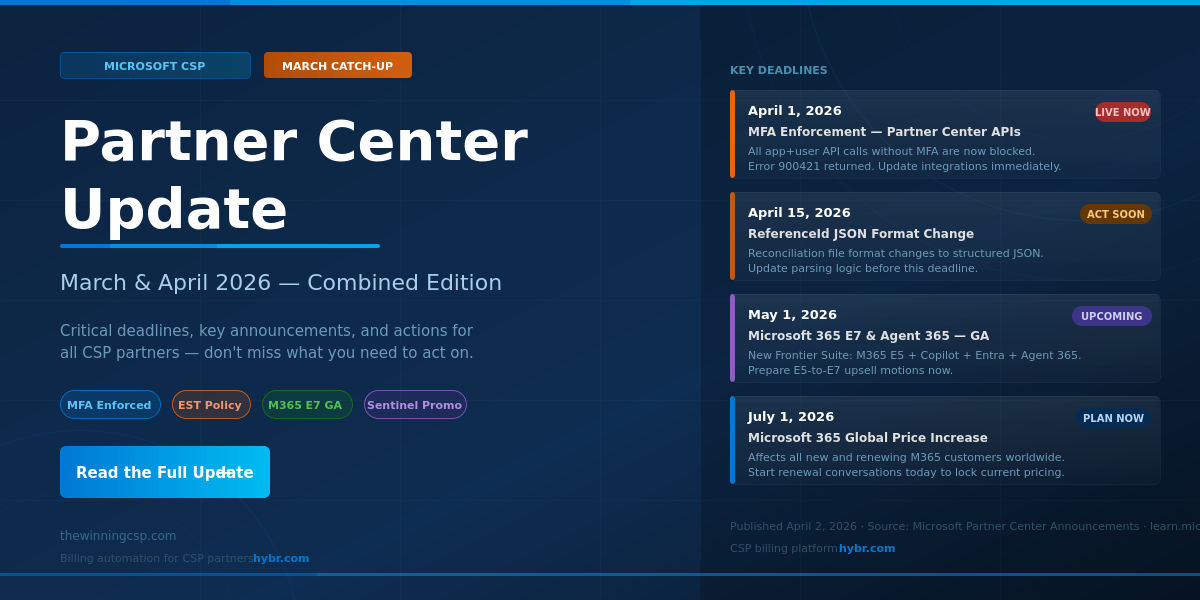Click the LIVE NOW status badge
The width and height of the screenshot is (1200, 600).
tap(1122, 112)
